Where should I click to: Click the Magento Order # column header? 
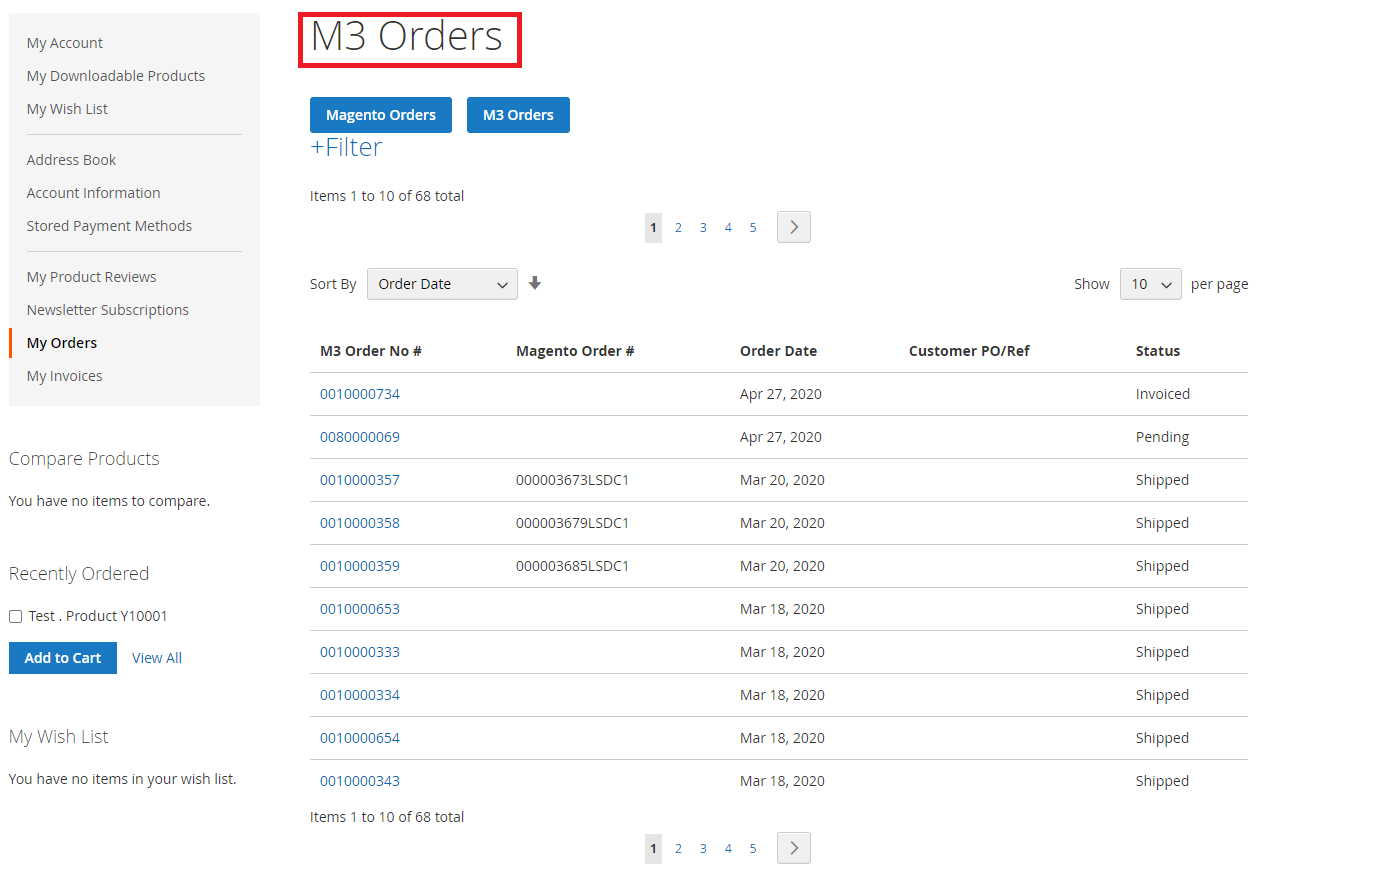click(x=575, y=351)
